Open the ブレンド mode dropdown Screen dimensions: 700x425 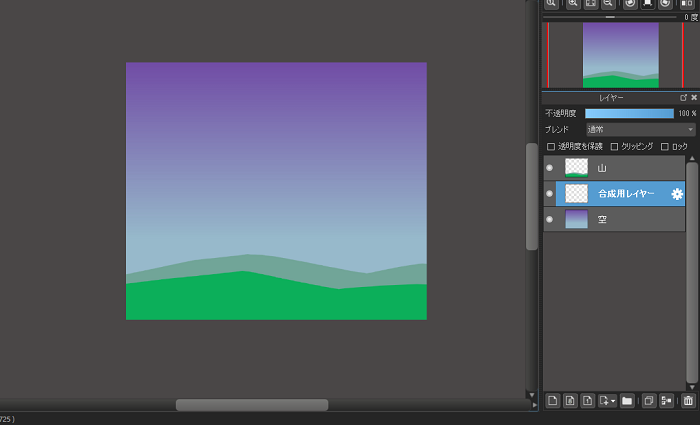coord(640,129)
